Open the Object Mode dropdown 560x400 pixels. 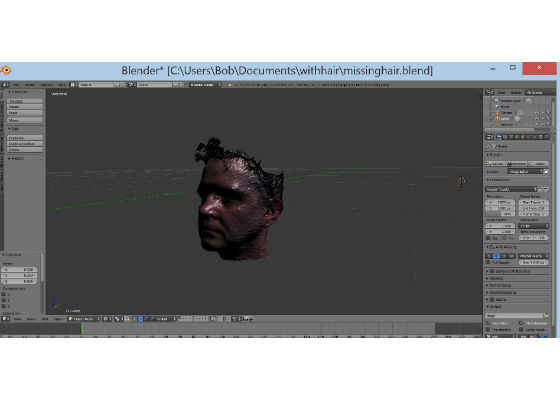84,319
